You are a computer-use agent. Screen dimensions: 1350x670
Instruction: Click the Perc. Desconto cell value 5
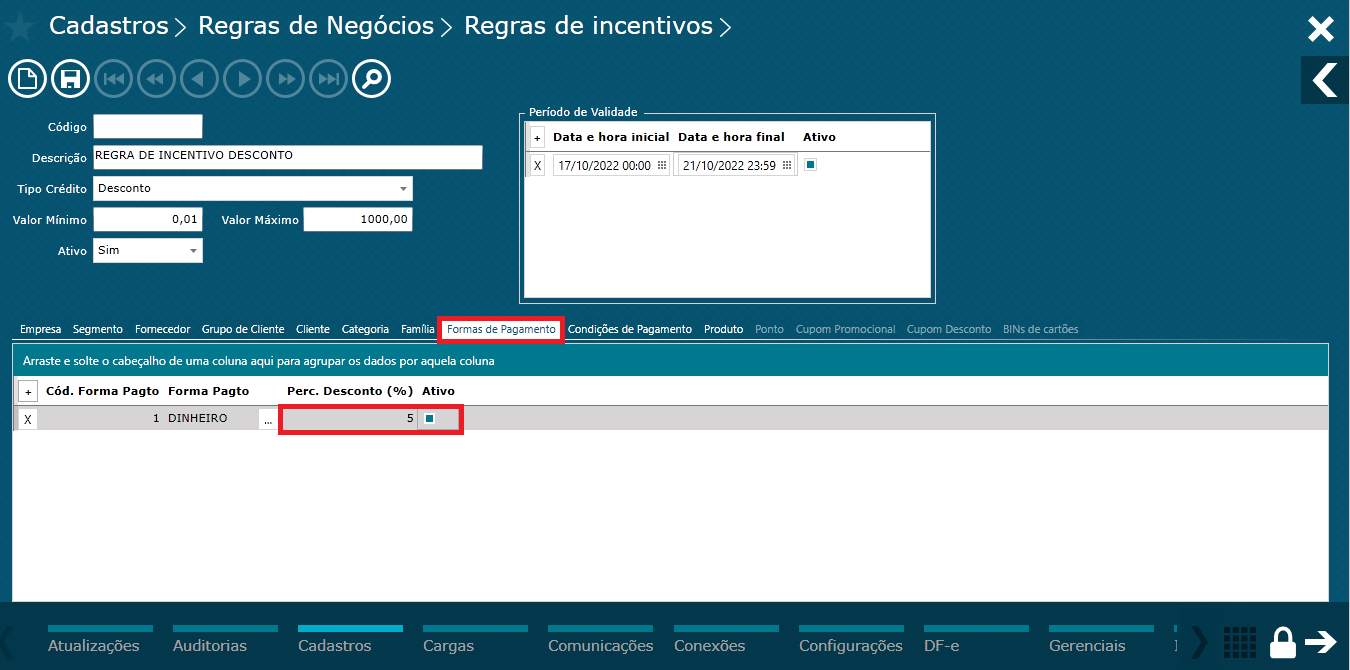[349, 419]
